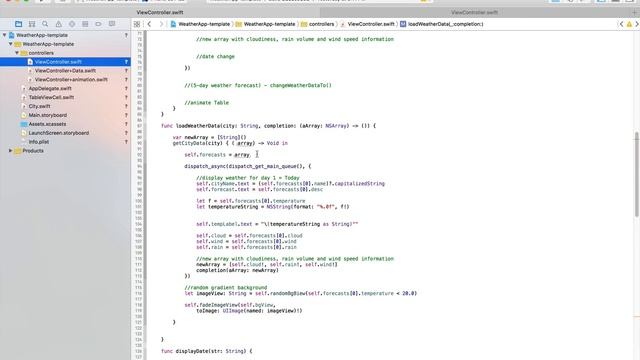Collapse the WeatherApp-template project root
Viewport: 640px width, 360px height.
point(4,35)
